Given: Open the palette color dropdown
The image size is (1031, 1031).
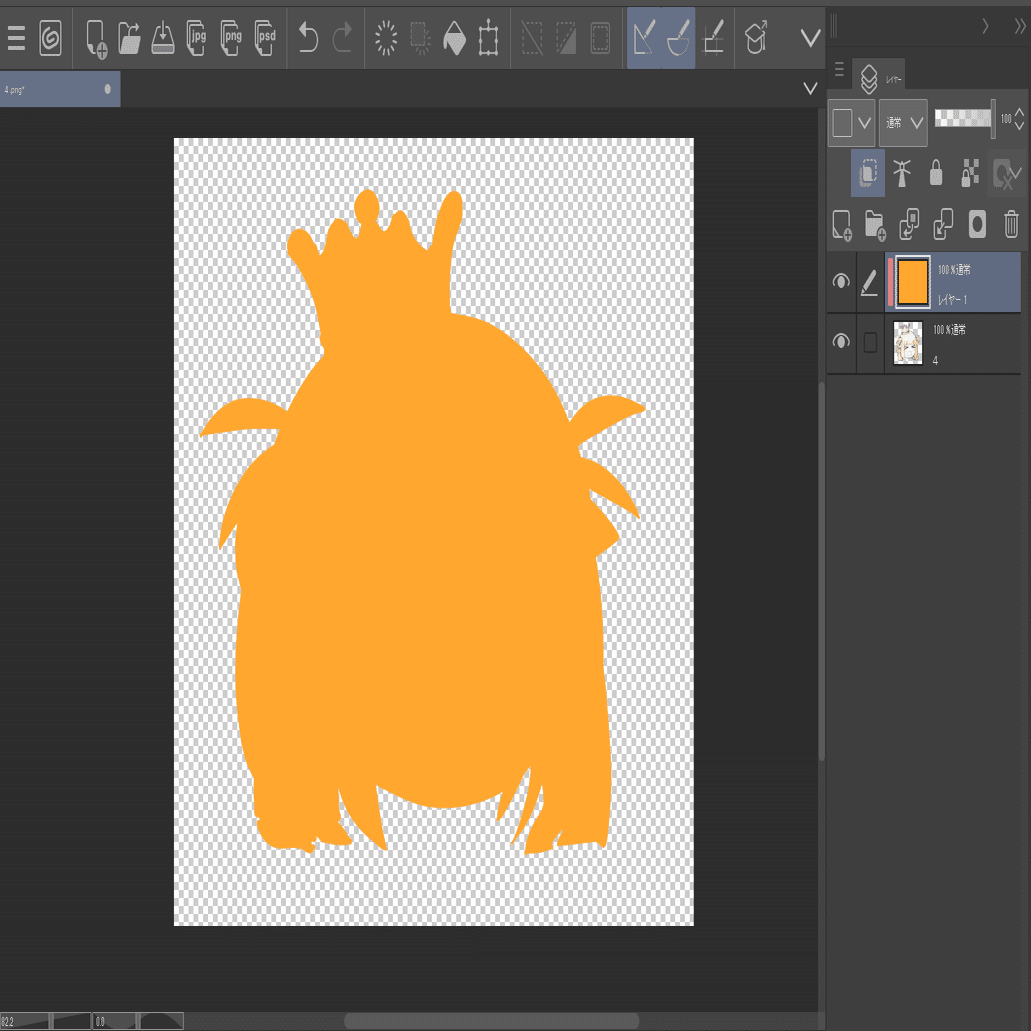Looking at the screenshot, I should (851, 122).
